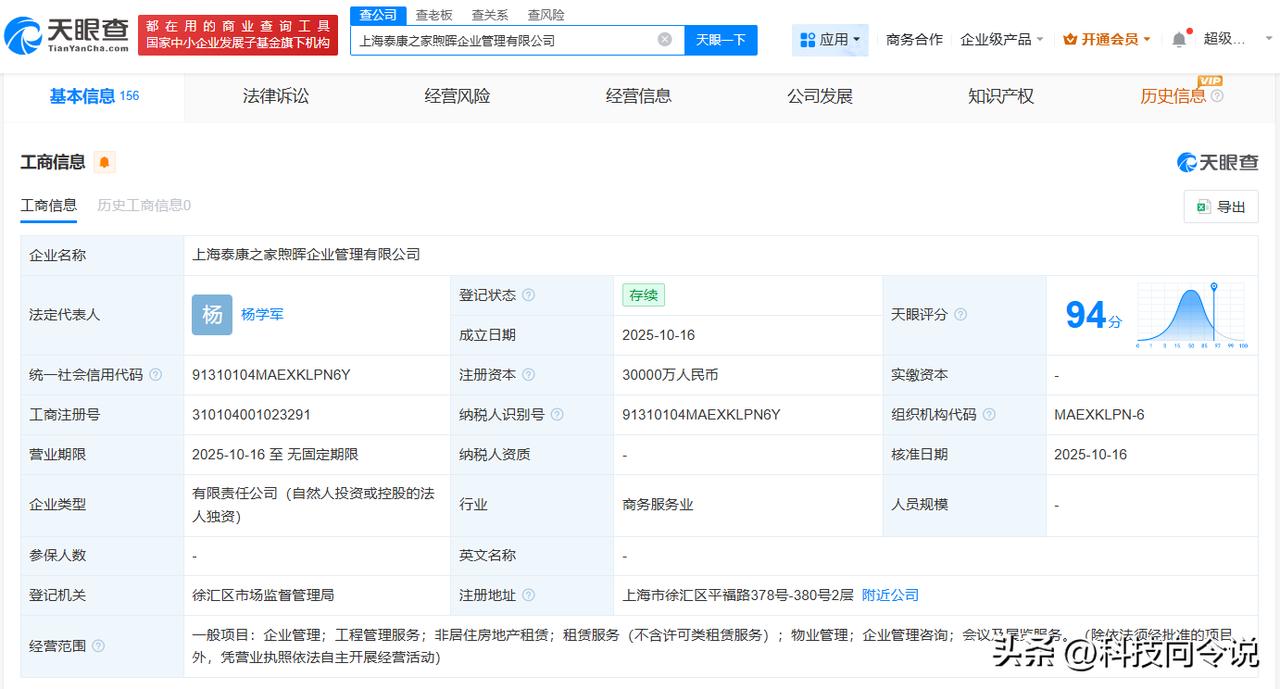Screen dimensions: 1280x689
Task: Open the 开通会员 dropdown
Action: [x=1107, y=40]
